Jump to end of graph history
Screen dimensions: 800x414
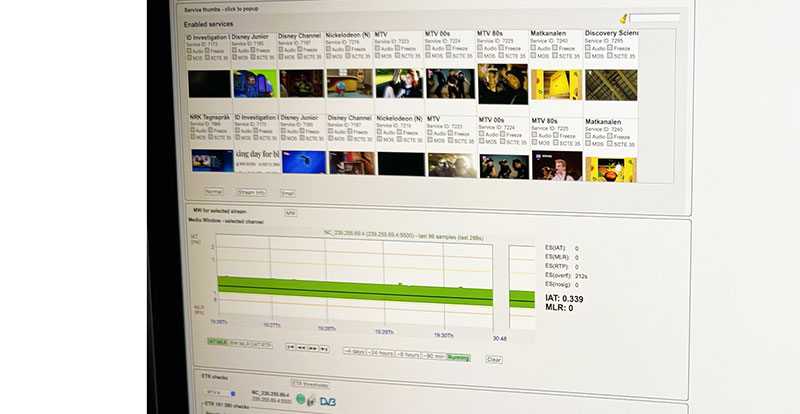click(324, 349)
